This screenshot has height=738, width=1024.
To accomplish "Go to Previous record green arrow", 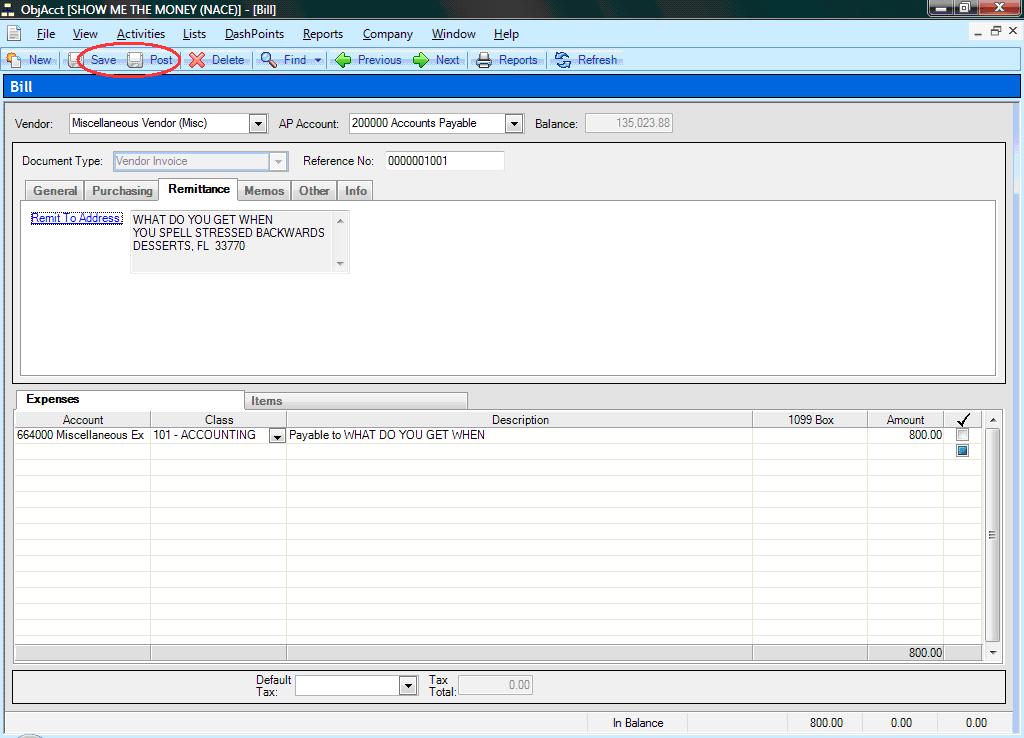I will click(x=343, y=60).
